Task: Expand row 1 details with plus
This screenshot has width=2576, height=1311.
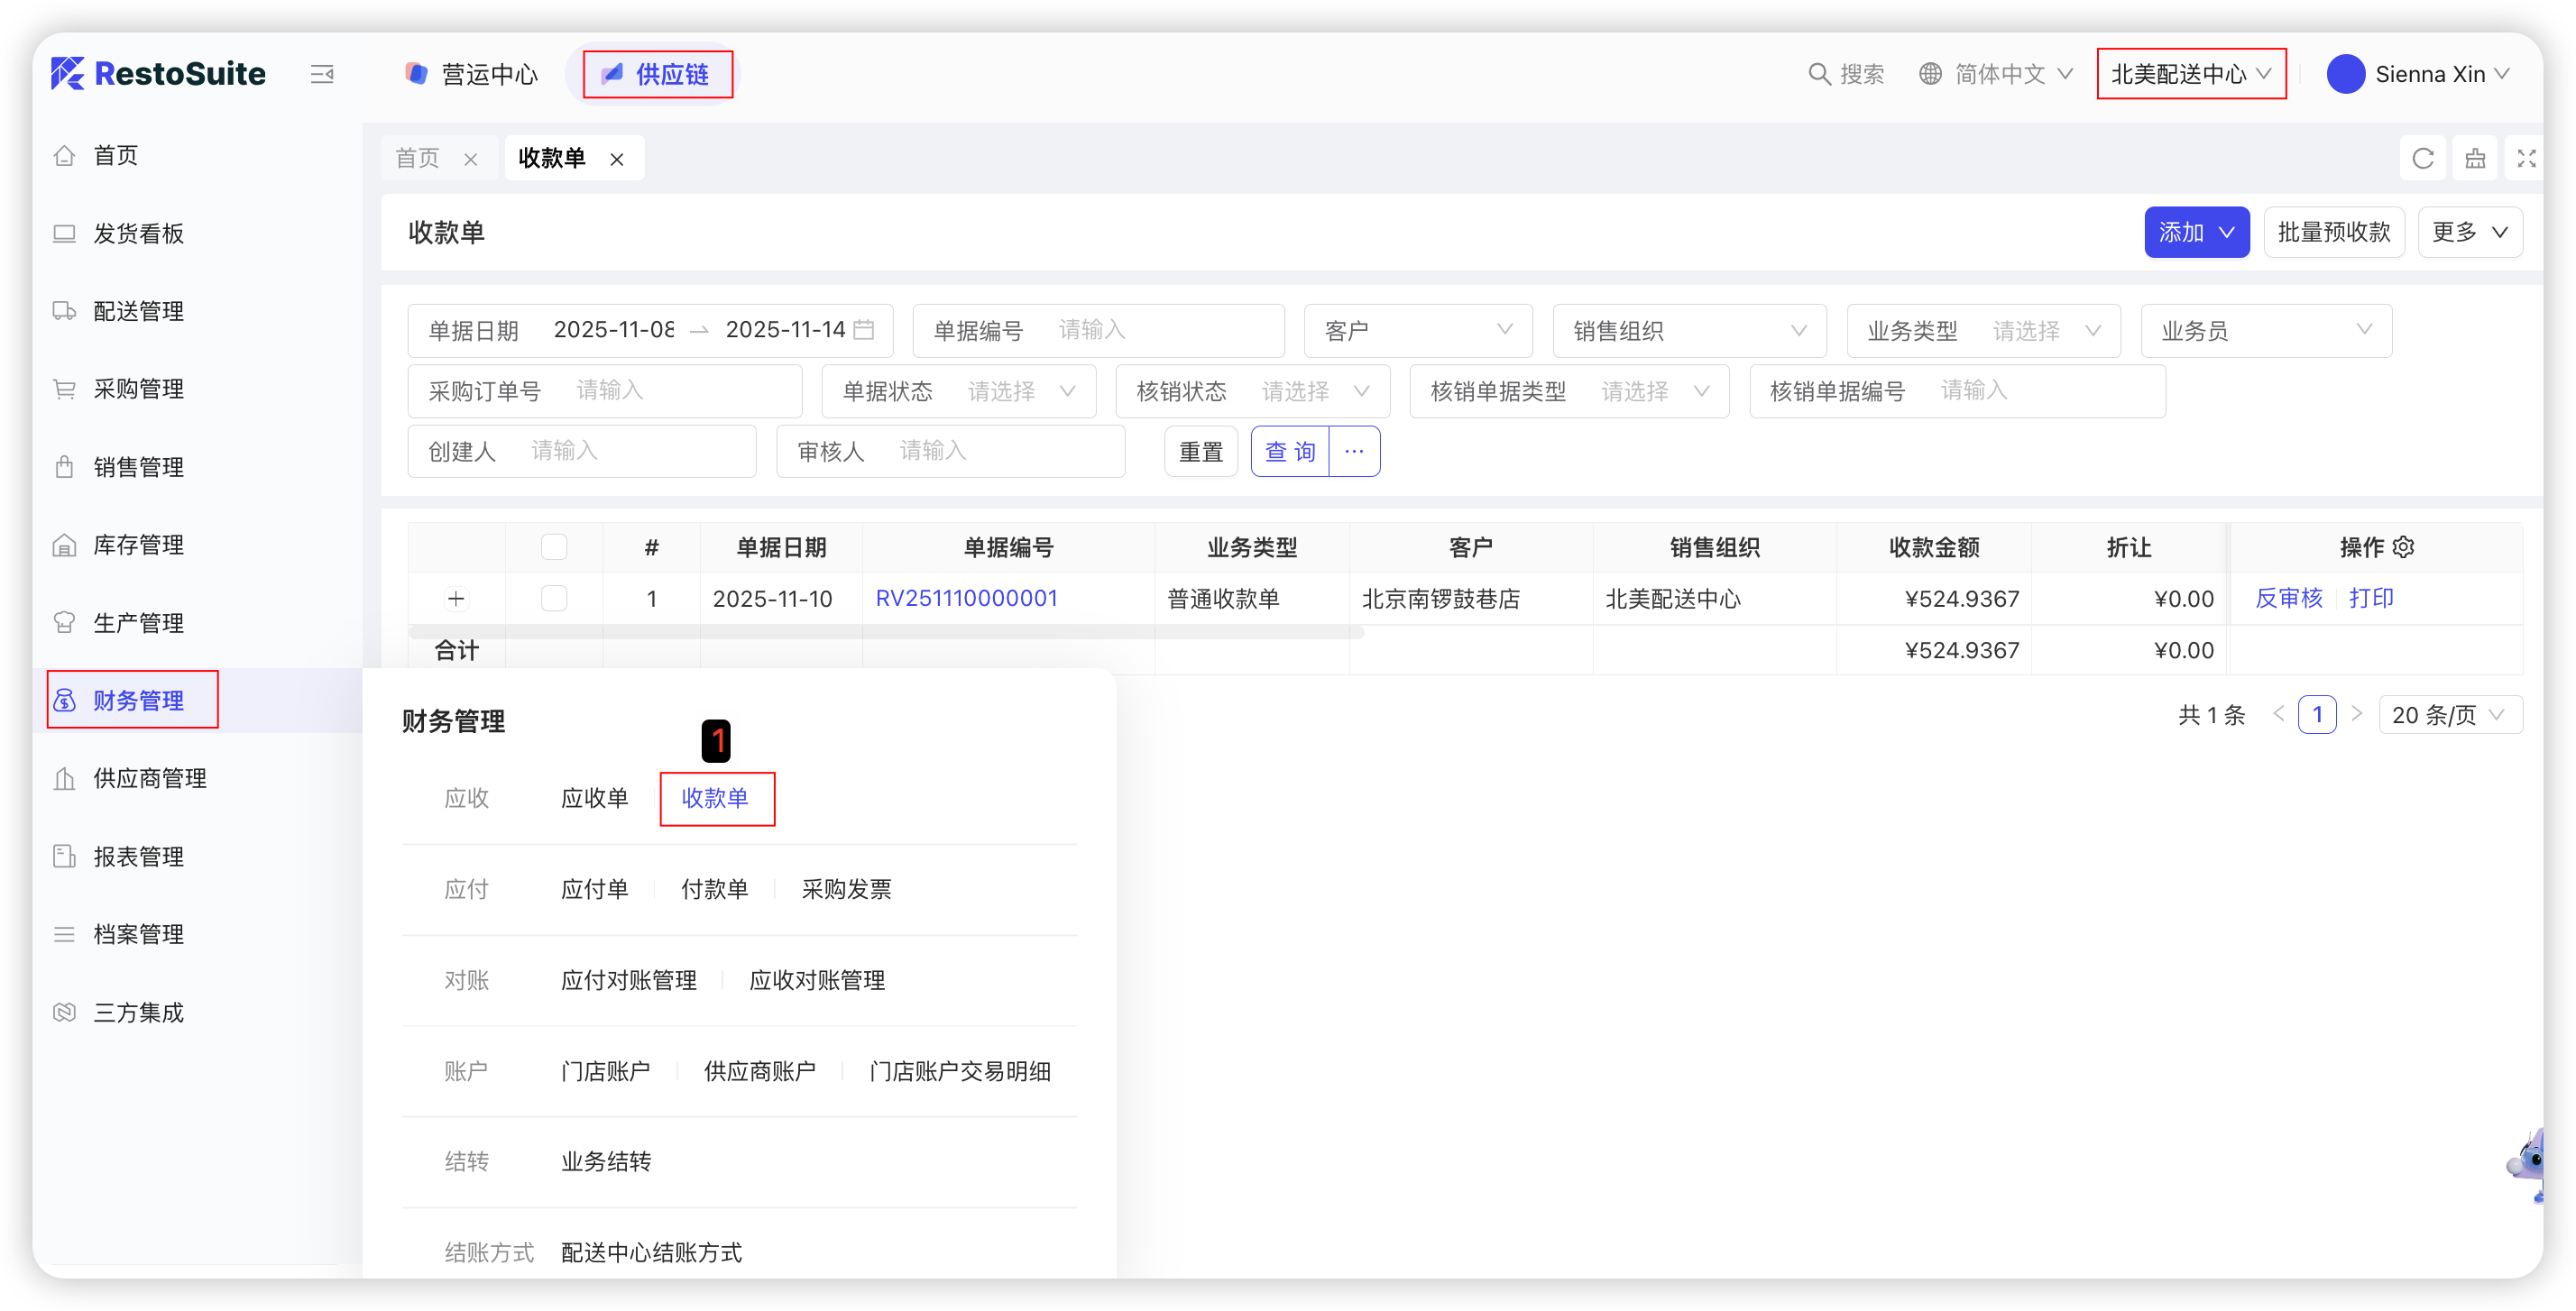Action: tap(456, 598)
